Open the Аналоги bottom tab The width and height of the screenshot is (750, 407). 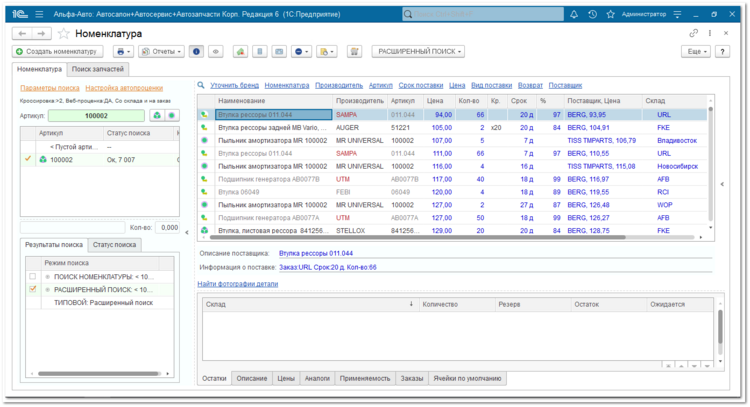(317, 378)
